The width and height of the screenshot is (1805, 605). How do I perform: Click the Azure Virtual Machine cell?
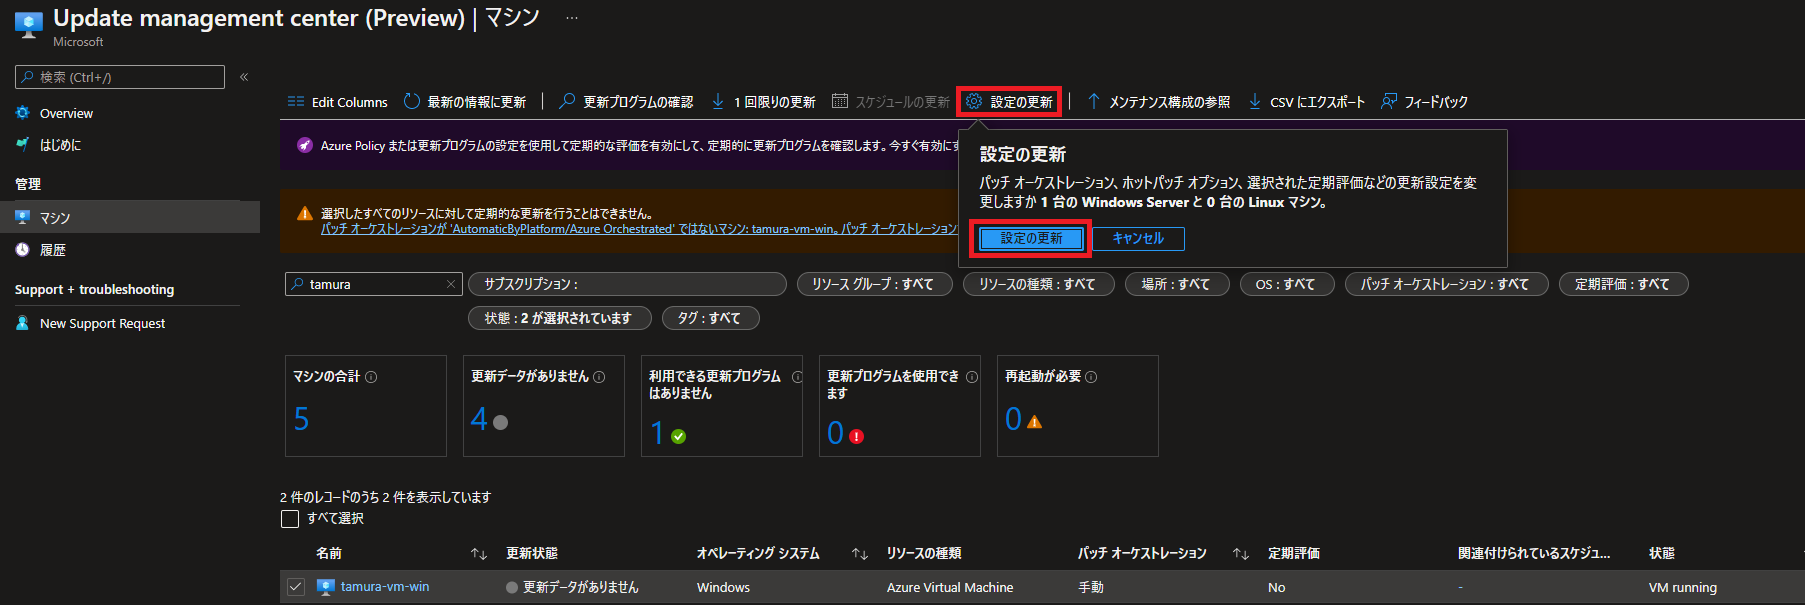pos(950,587)
